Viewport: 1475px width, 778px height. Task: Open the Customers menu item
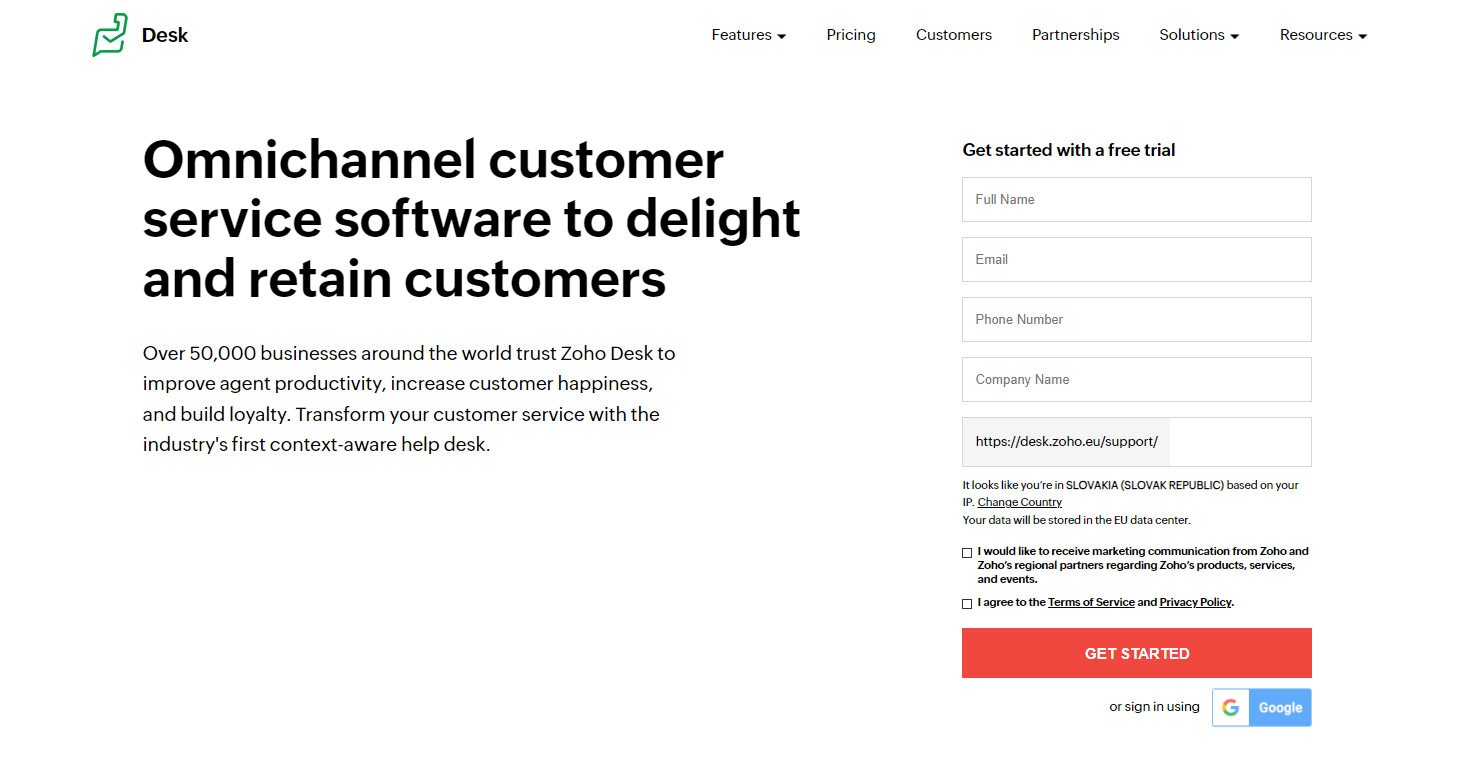point(954,35)
